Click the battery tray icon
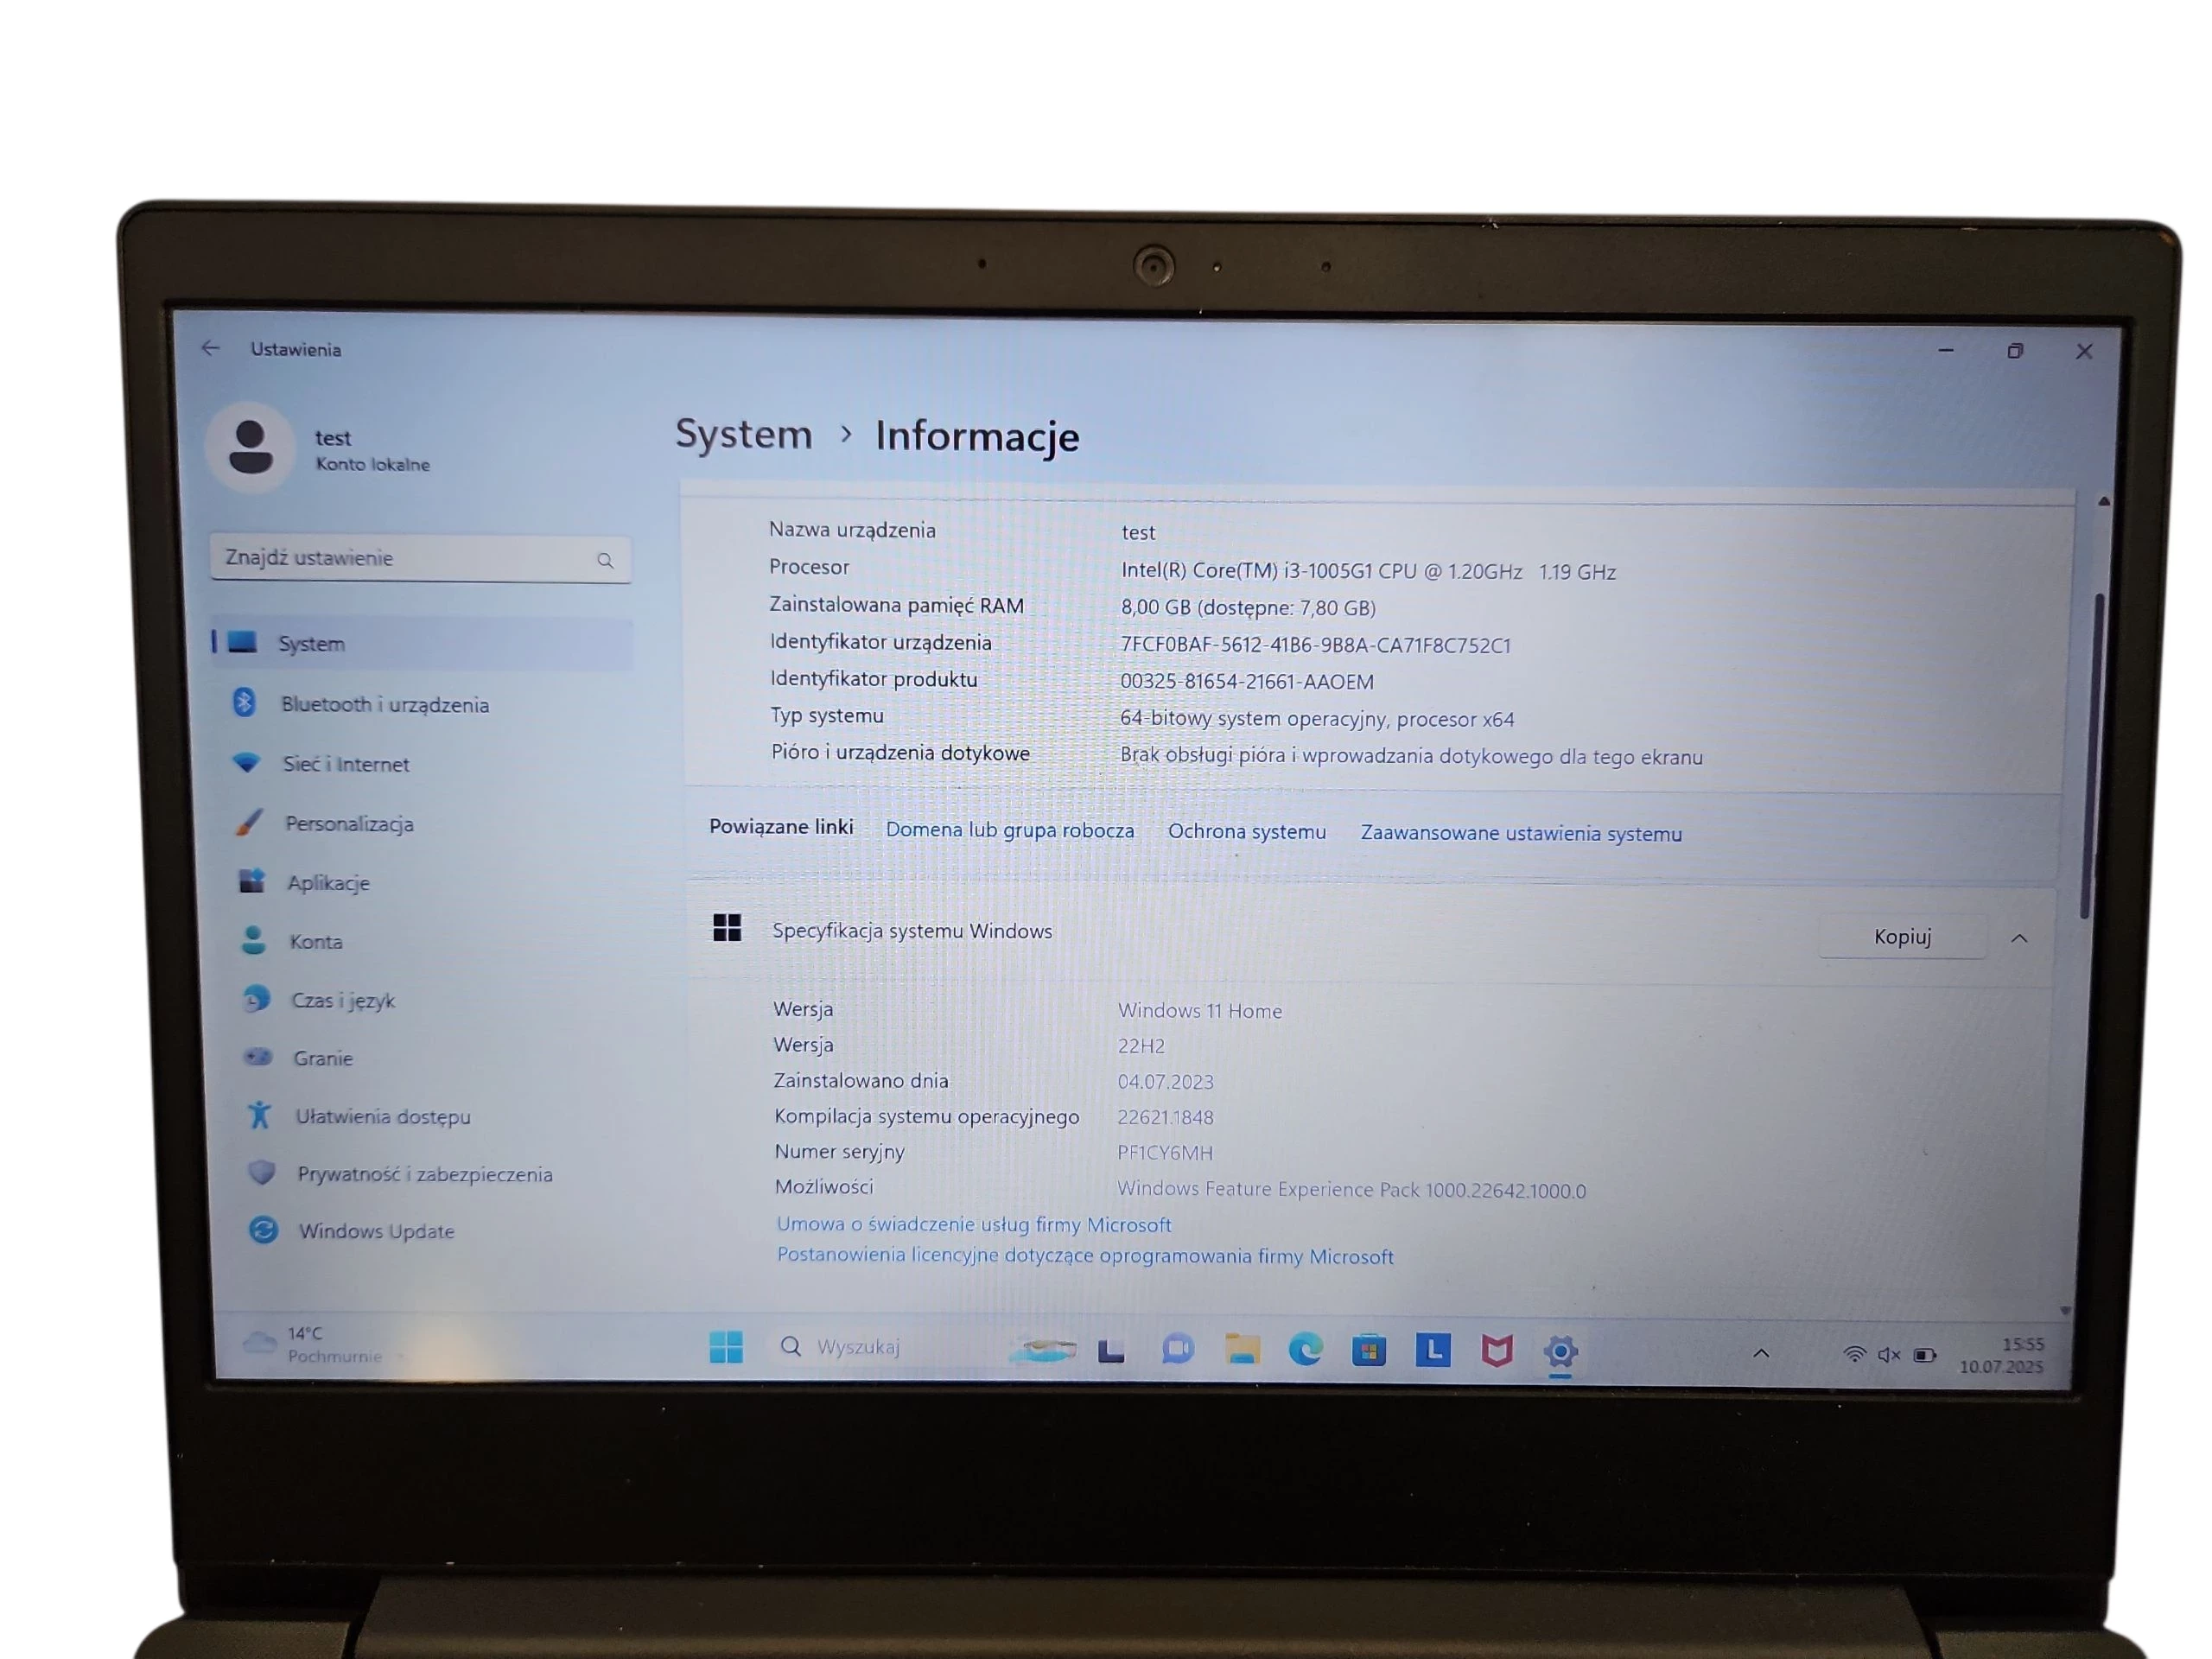2212x1659 pixels. [x=1924, y=1356]
